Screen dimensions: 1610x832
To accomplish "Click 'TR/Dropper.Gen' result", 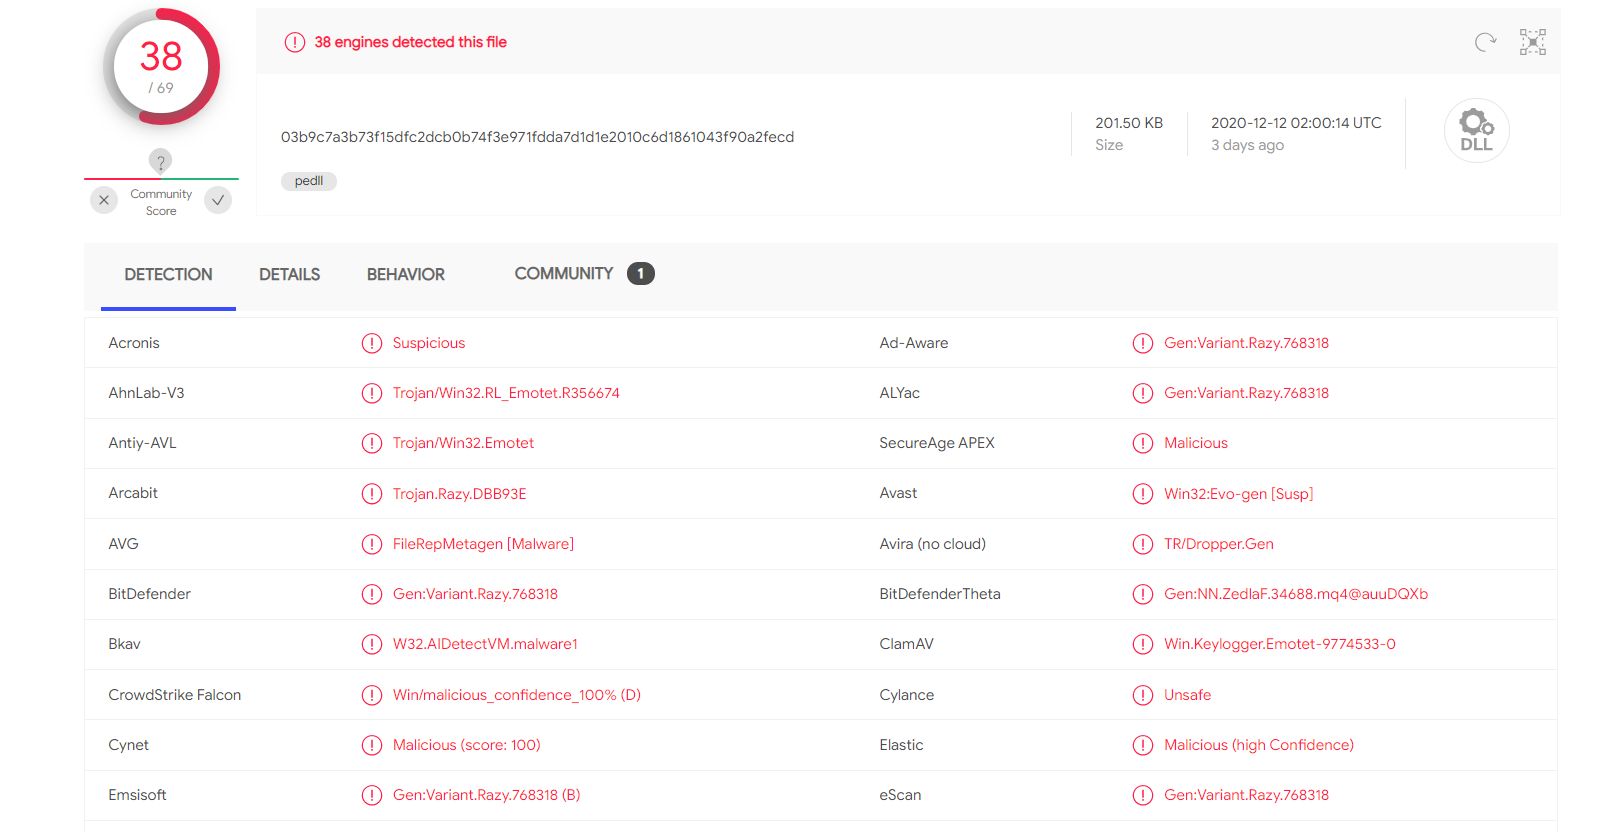I will (x=1218, y=544).
